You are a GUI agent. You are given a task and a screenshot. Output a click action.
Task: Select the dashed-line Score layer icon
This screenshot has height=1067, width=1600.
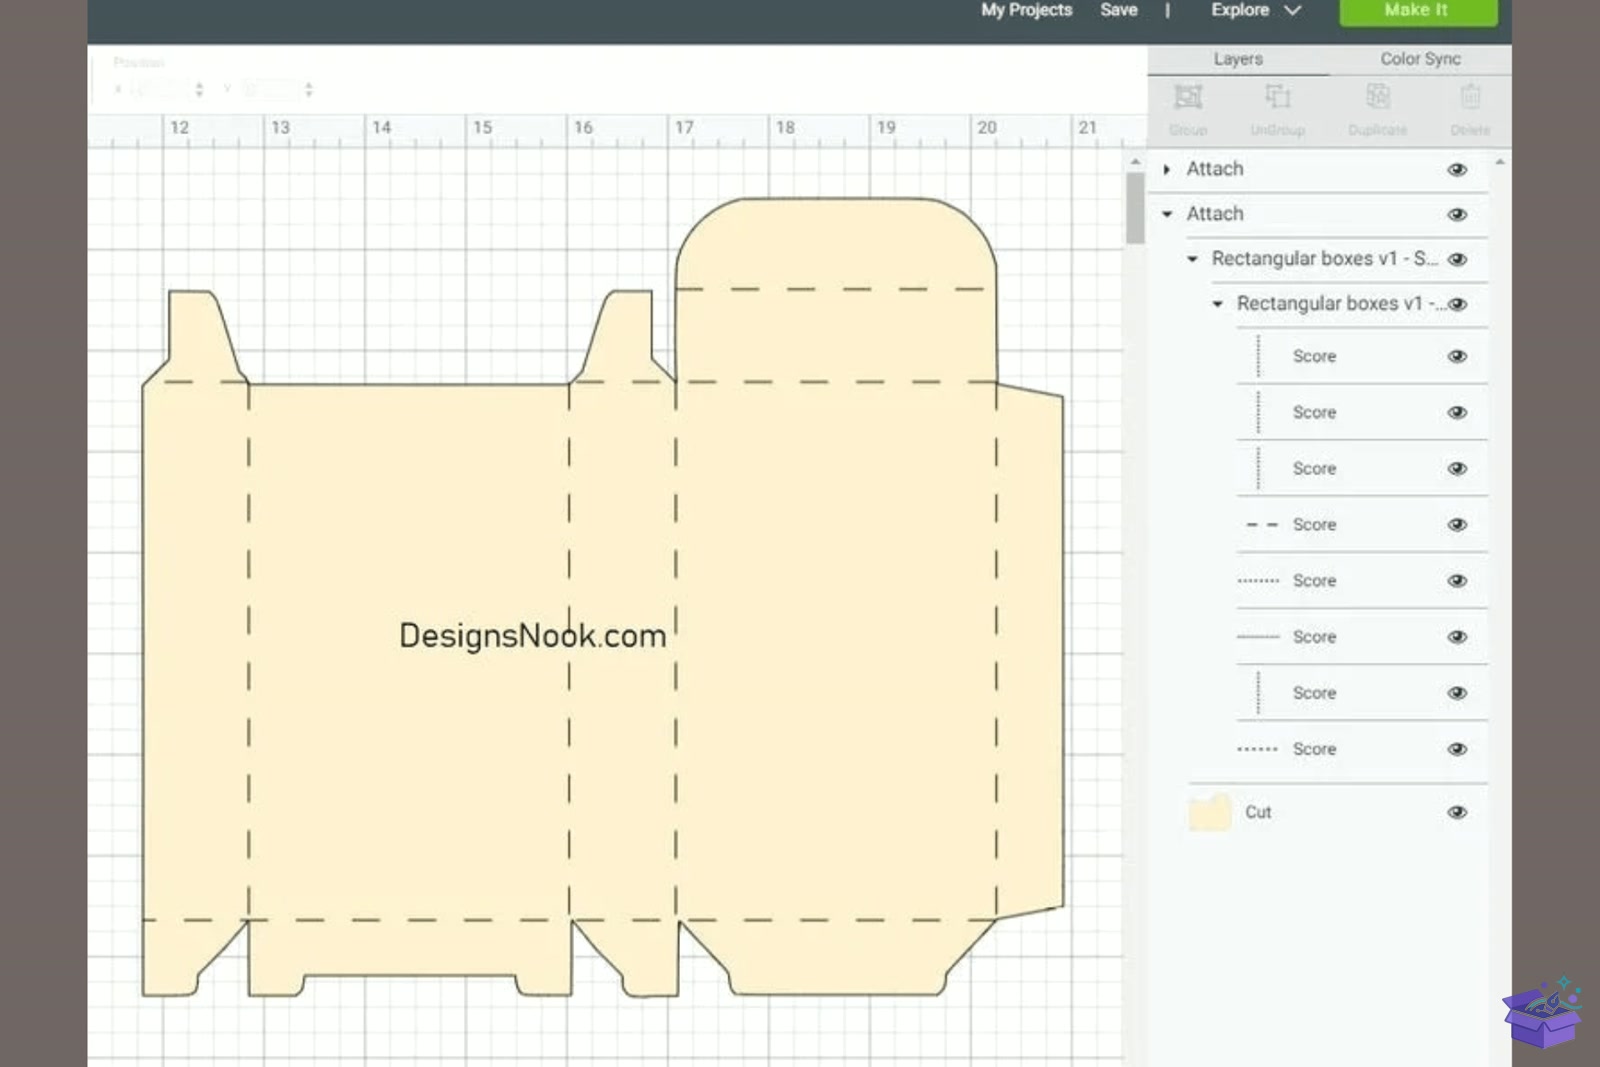1262,525
